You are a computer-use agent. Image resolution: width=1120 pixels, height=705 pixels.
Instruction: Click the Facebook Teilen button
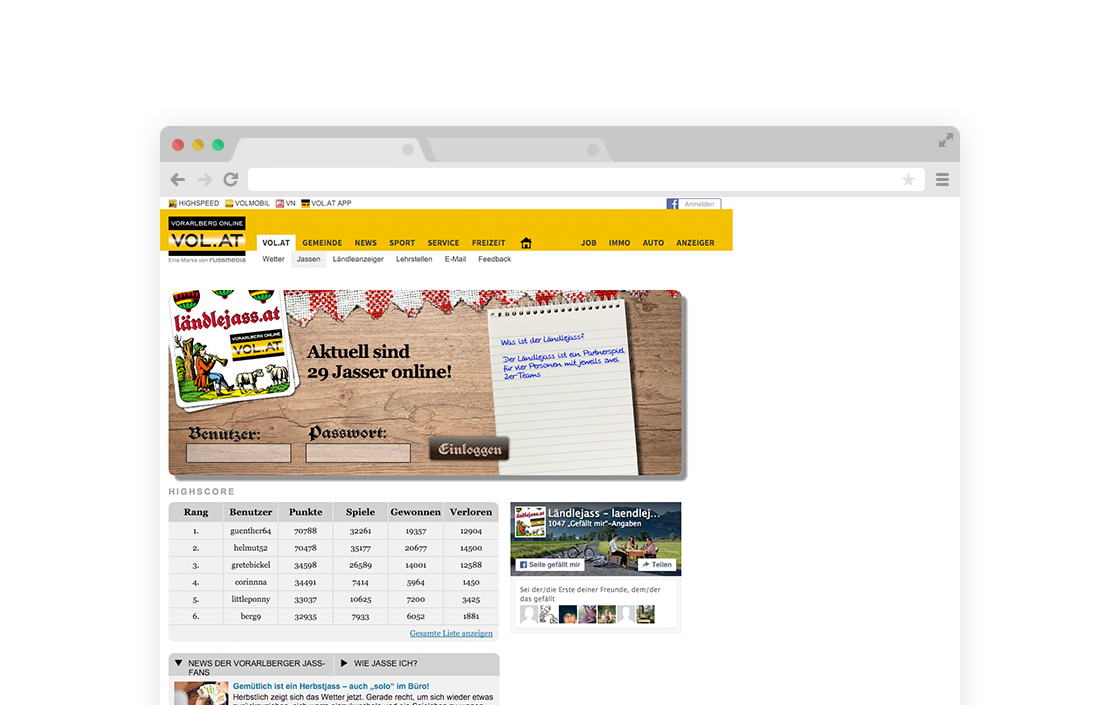click(x=656, y=564)
